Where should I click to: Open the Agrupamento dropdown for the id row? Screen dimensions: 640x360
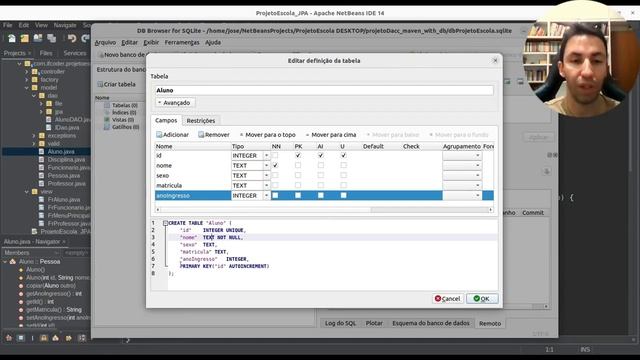(462, 156)
